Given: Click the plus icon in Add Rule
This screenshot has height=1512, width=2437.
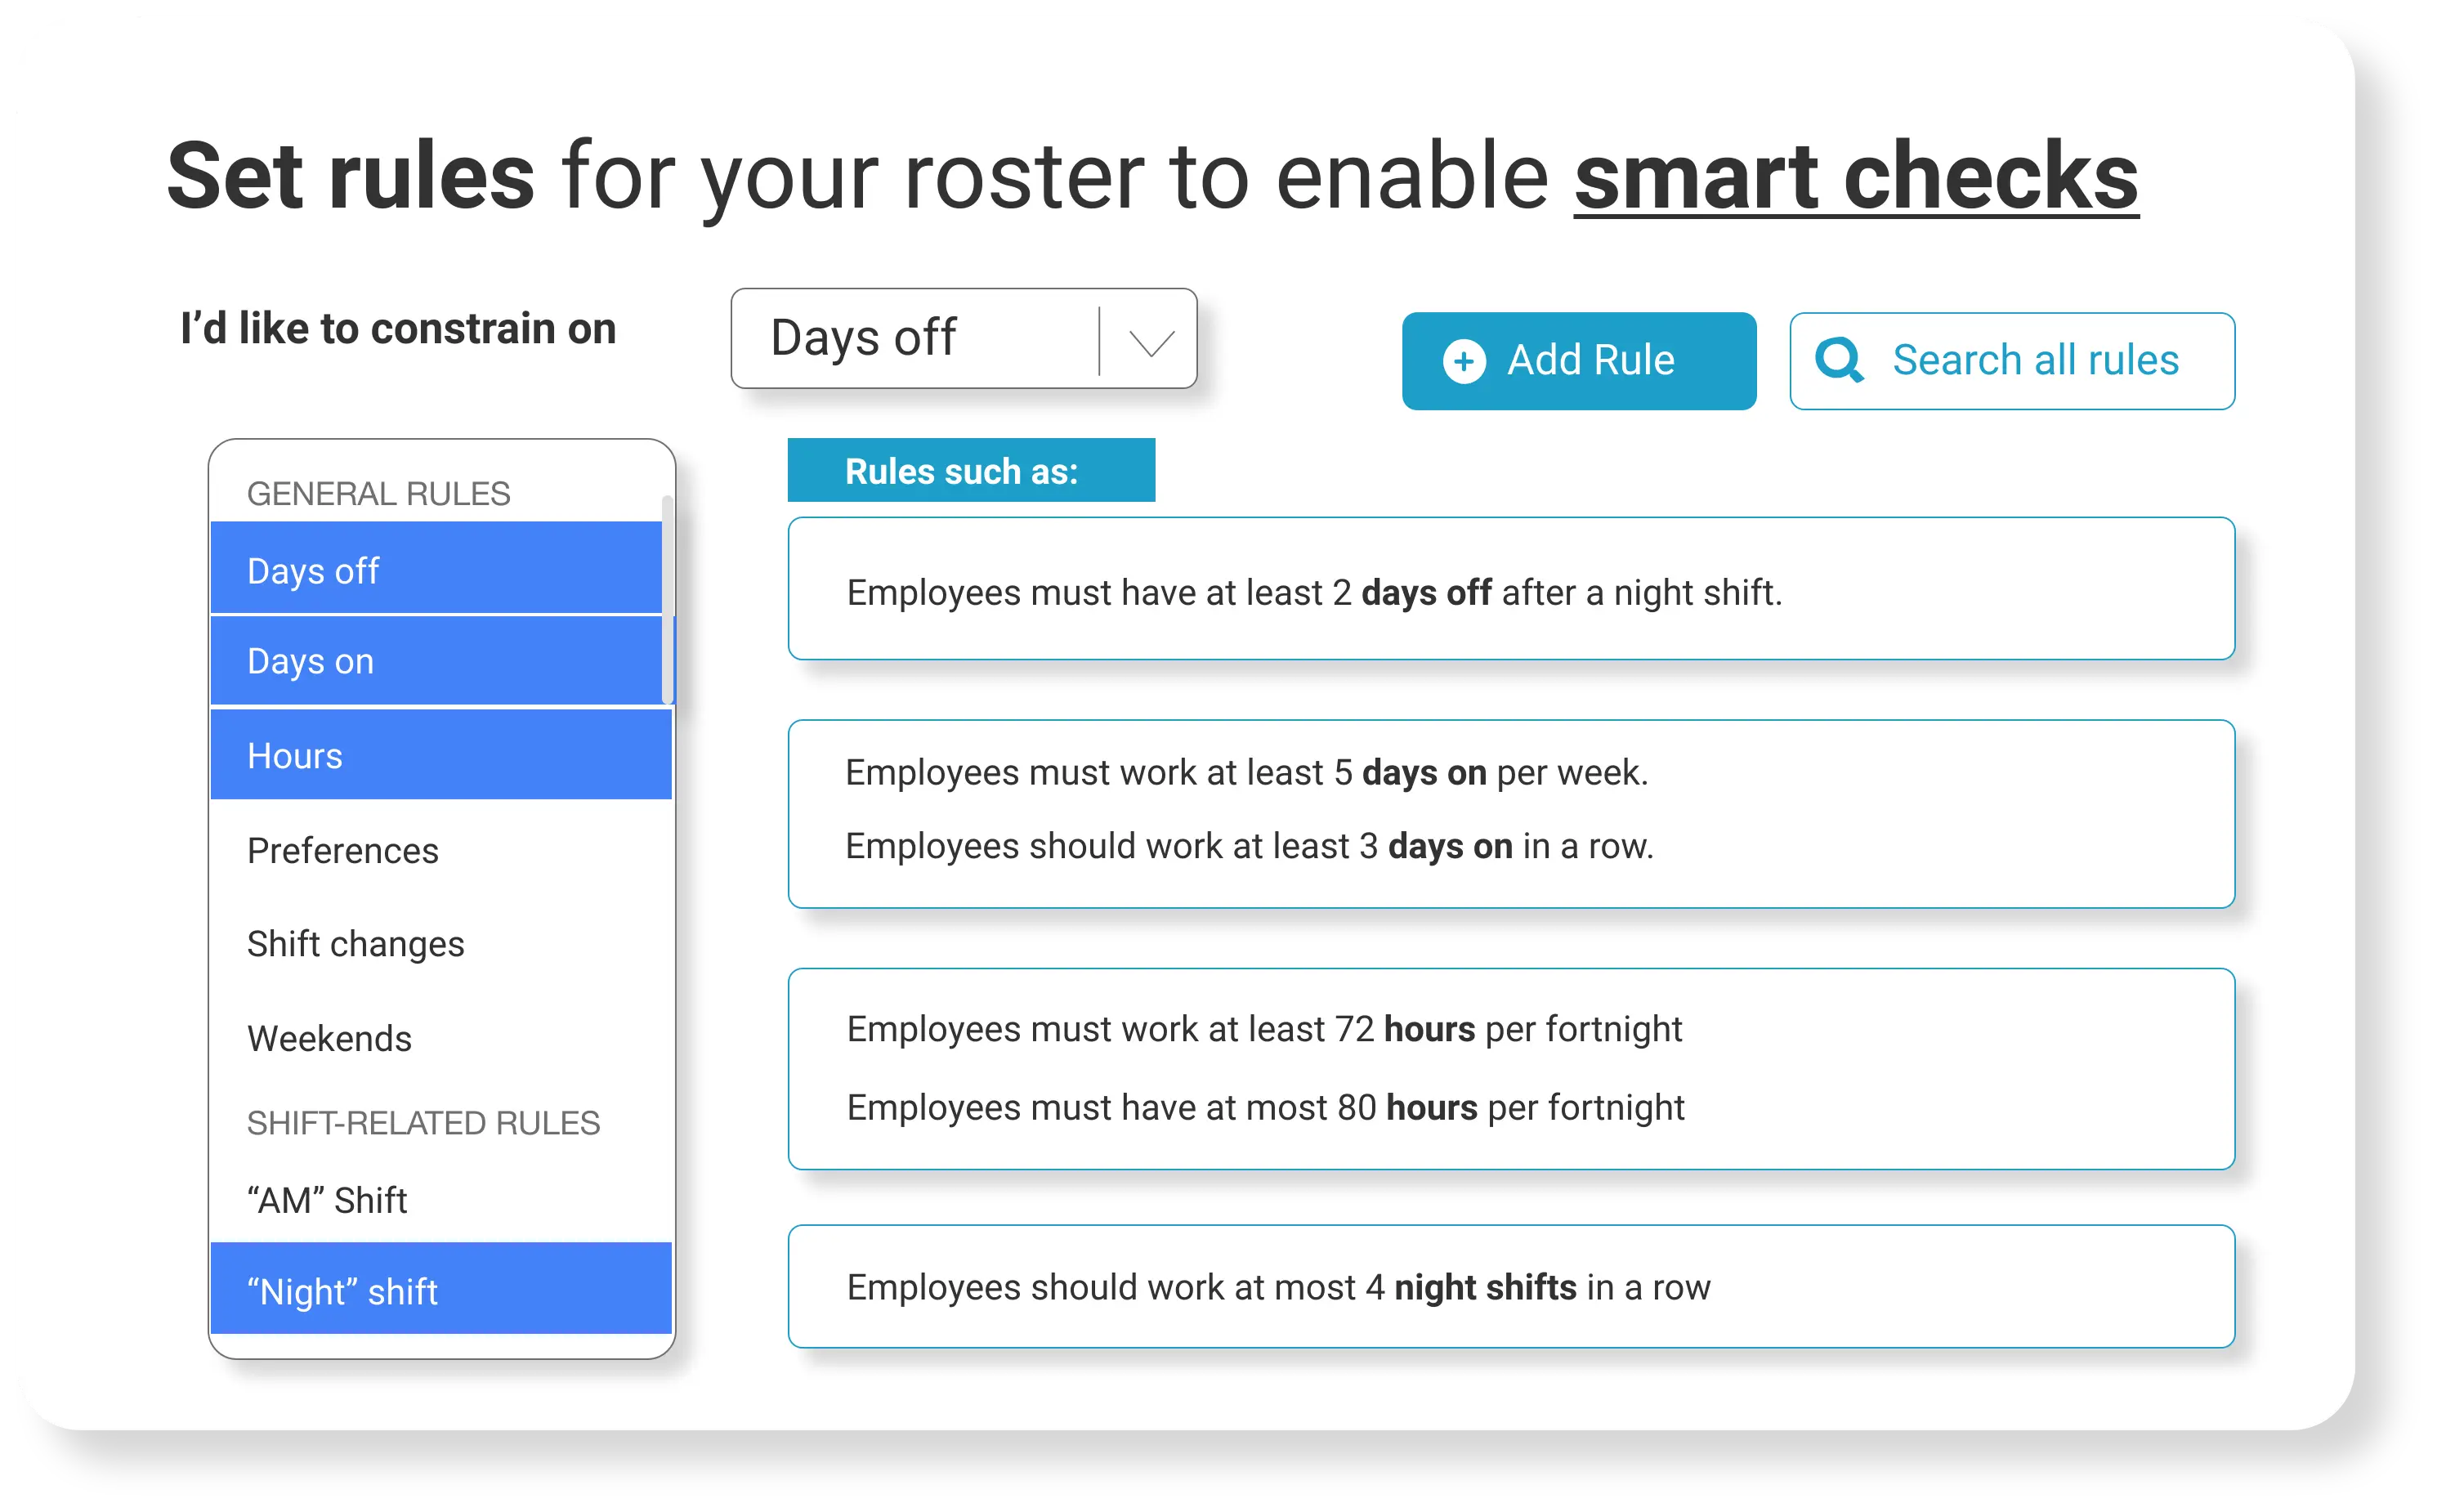Looking at the screenshot, I should point(1463,361).
